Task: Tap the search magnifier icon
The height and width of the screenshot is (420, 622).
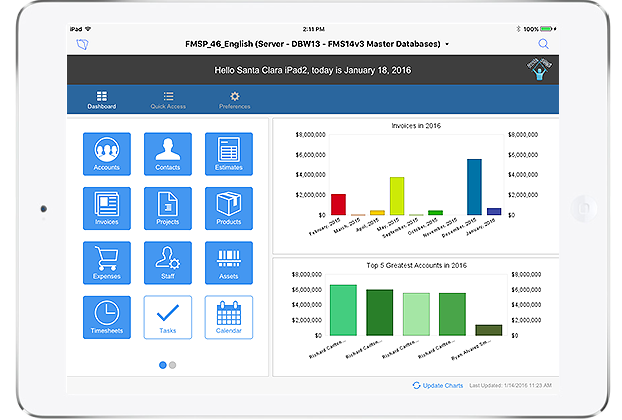Action: [x=543, y=44]
